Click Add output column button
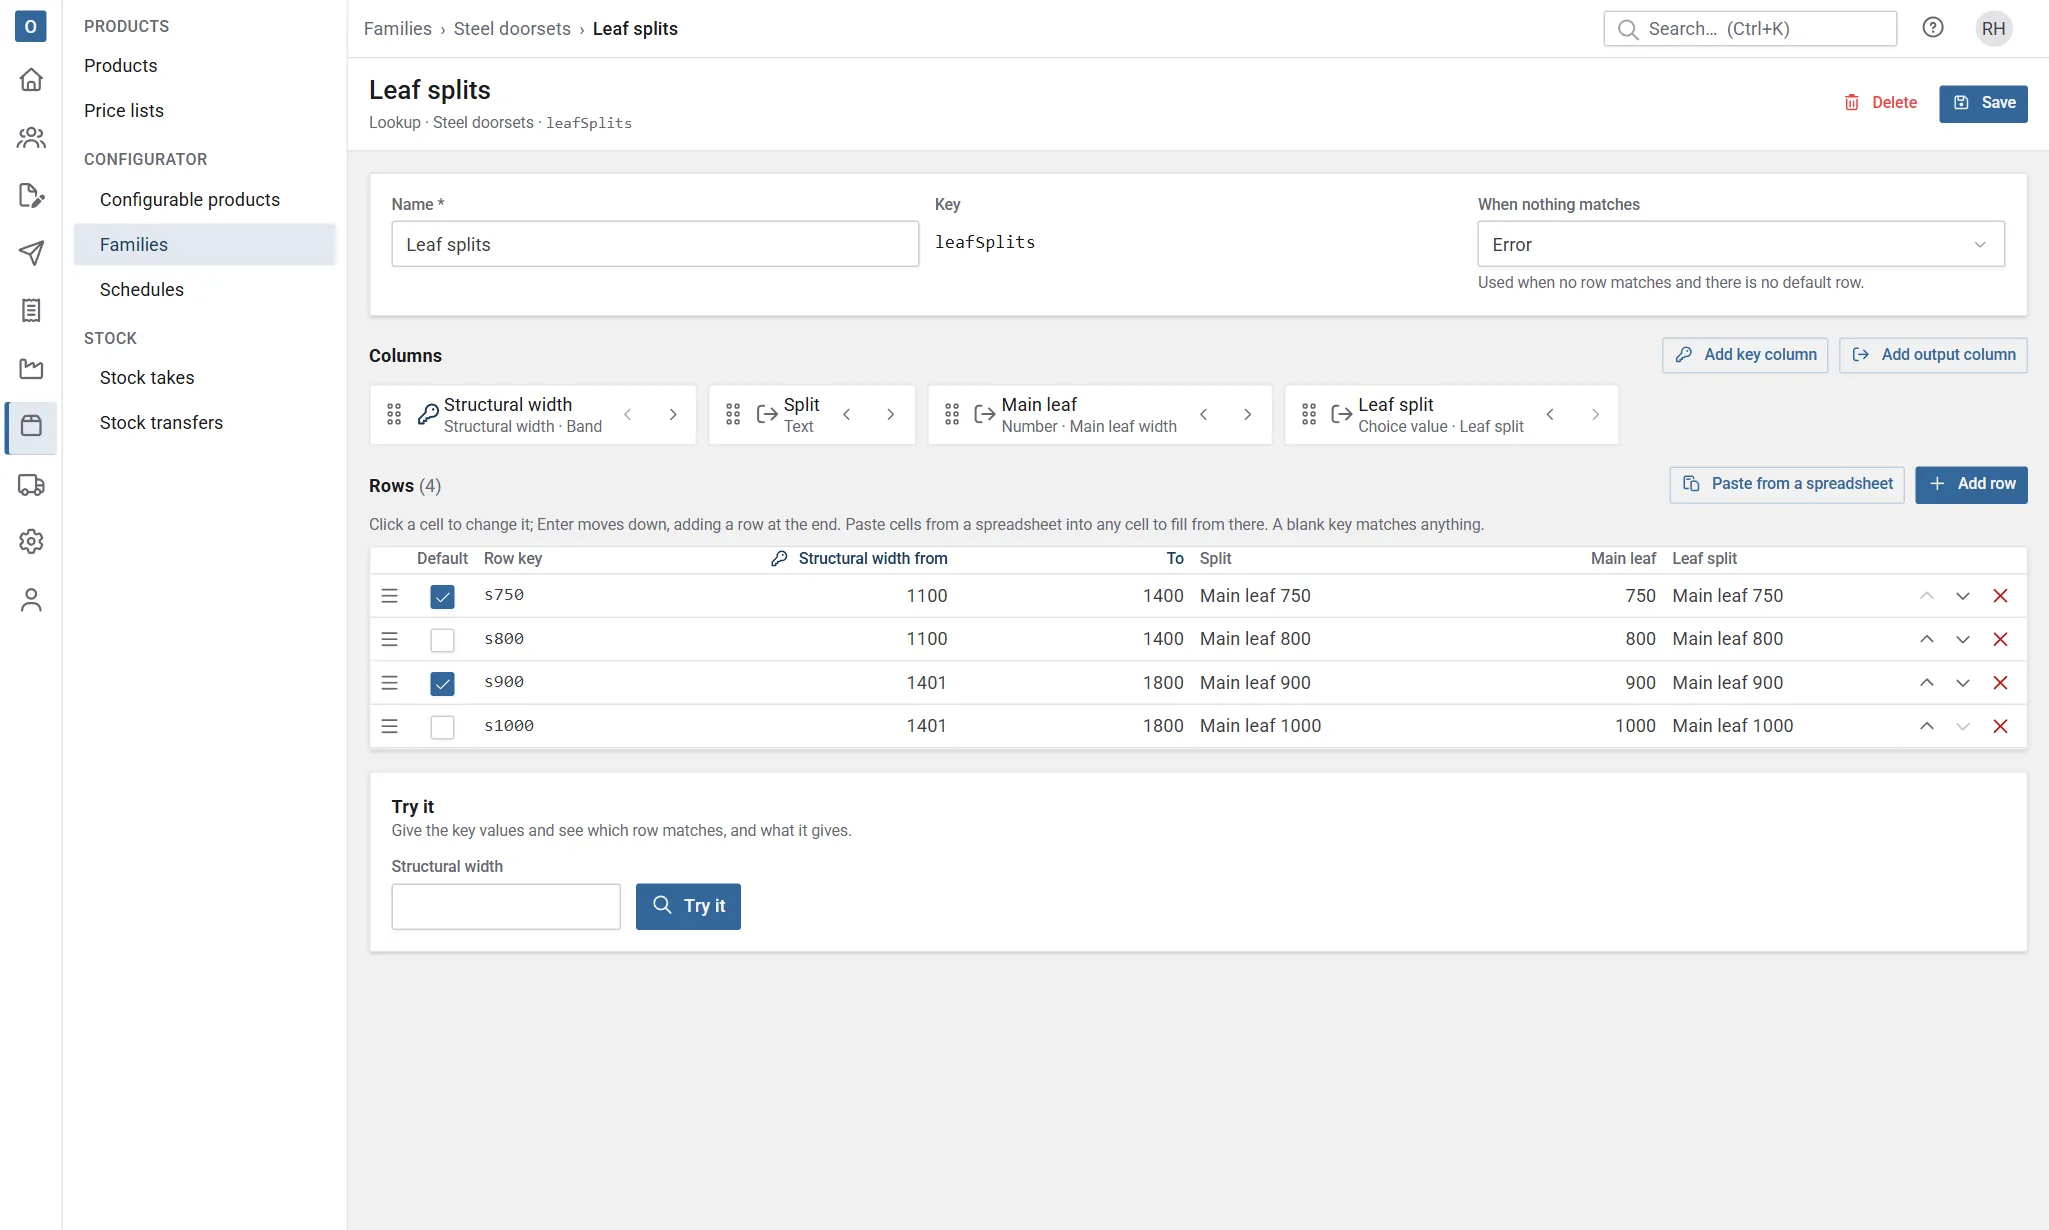This screenshot has height=1230, width=2049. 1933,355
